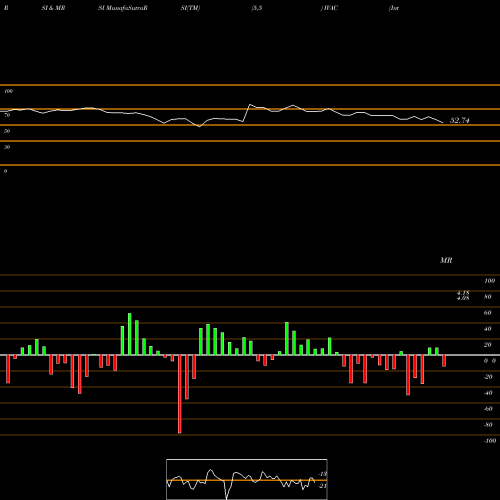The image size is (500, 500).
Task: Click the MR axis label -100
Action: pos(489,441)
